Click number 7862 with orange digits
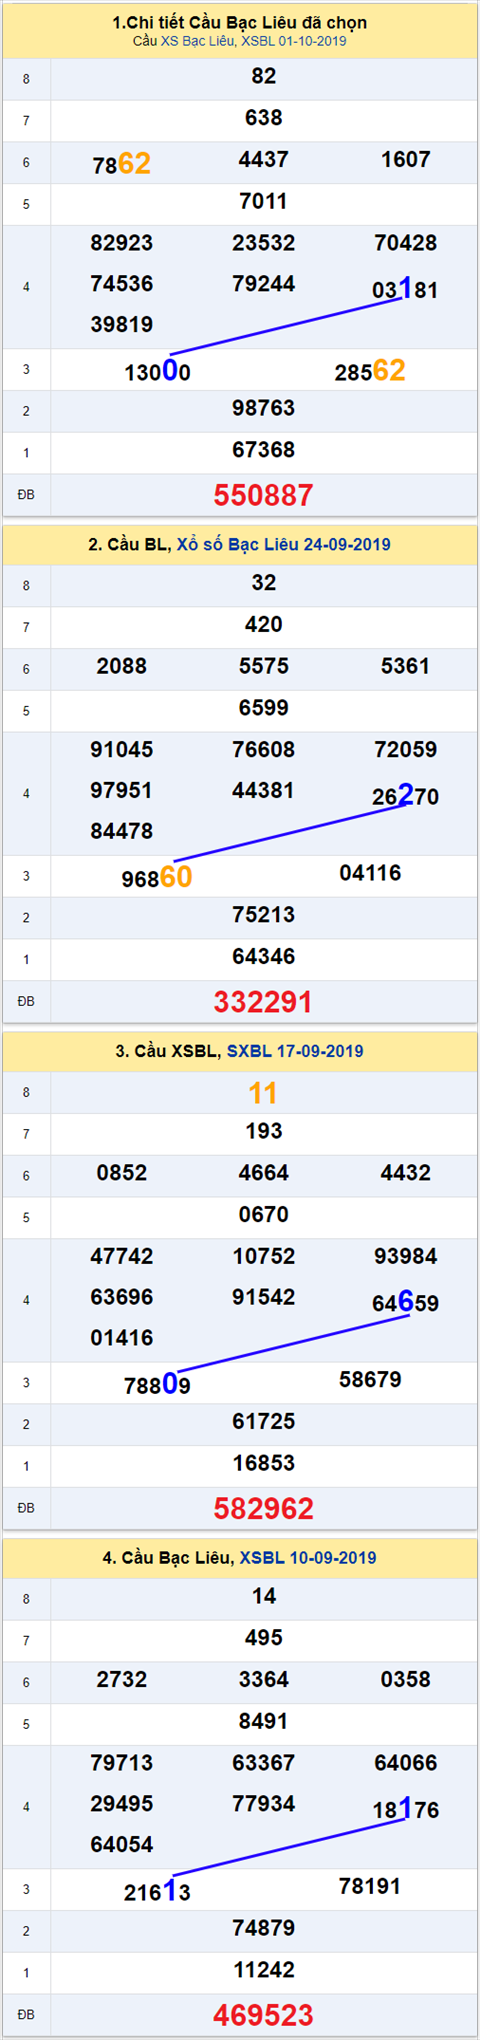This screenshot has height=2040, width=480. [x=122, y=163]
